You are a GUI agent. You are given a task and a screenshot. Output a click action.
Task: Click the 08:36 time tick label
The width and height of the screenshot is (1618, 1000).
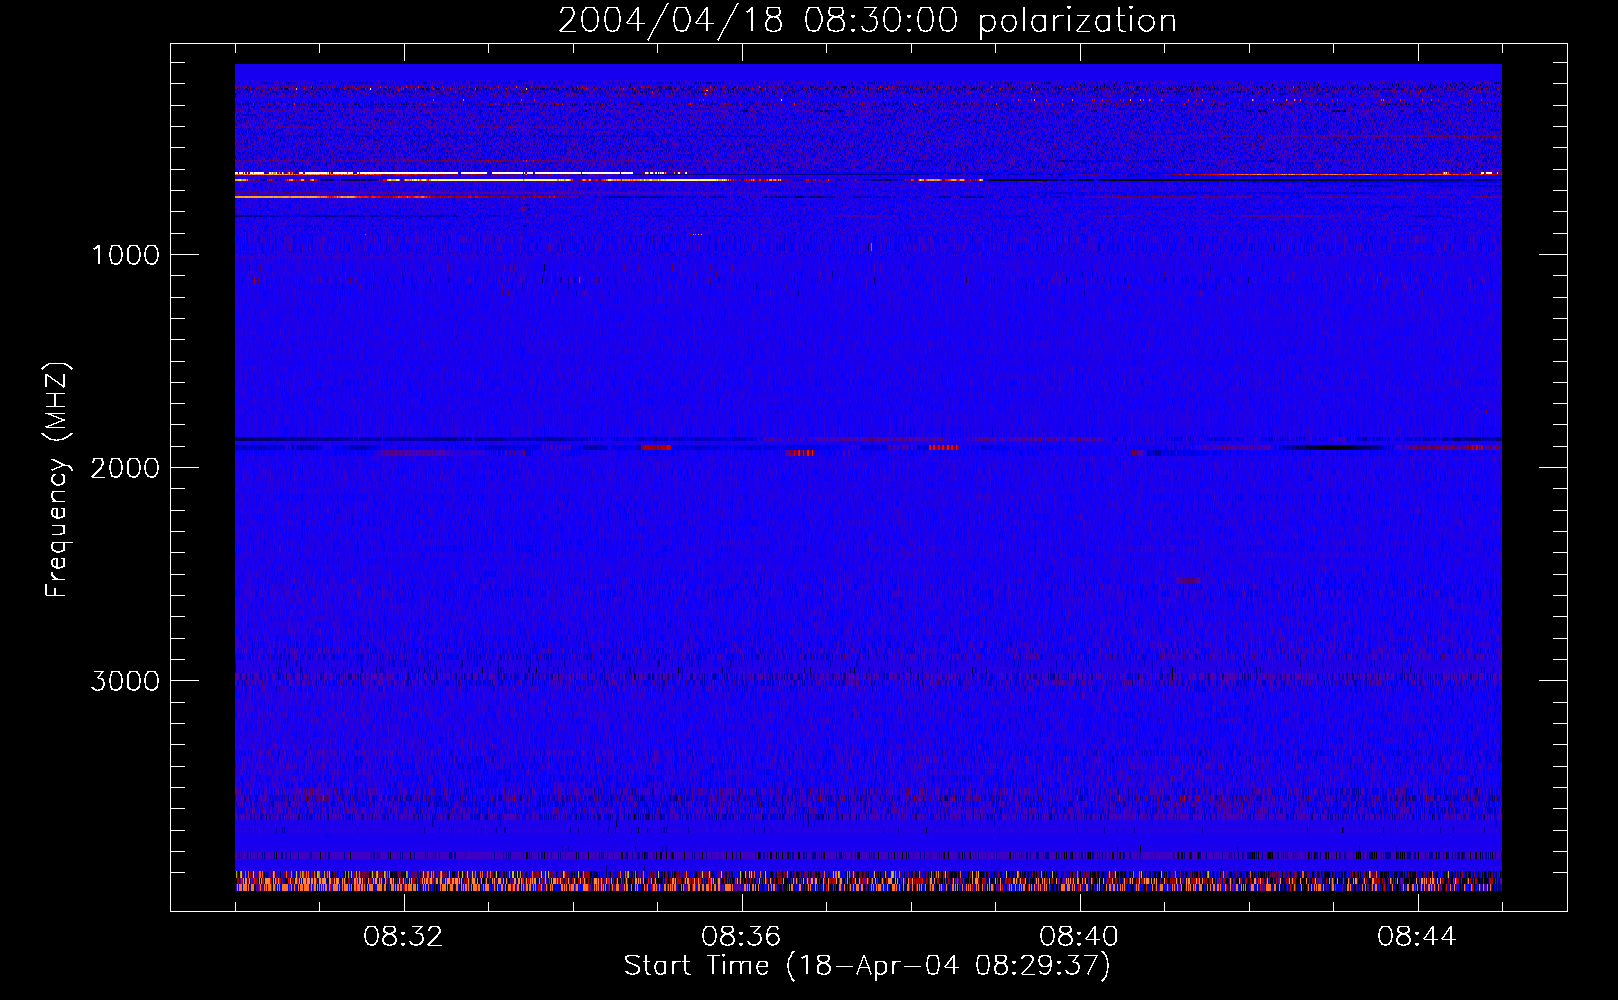(741, 937)
